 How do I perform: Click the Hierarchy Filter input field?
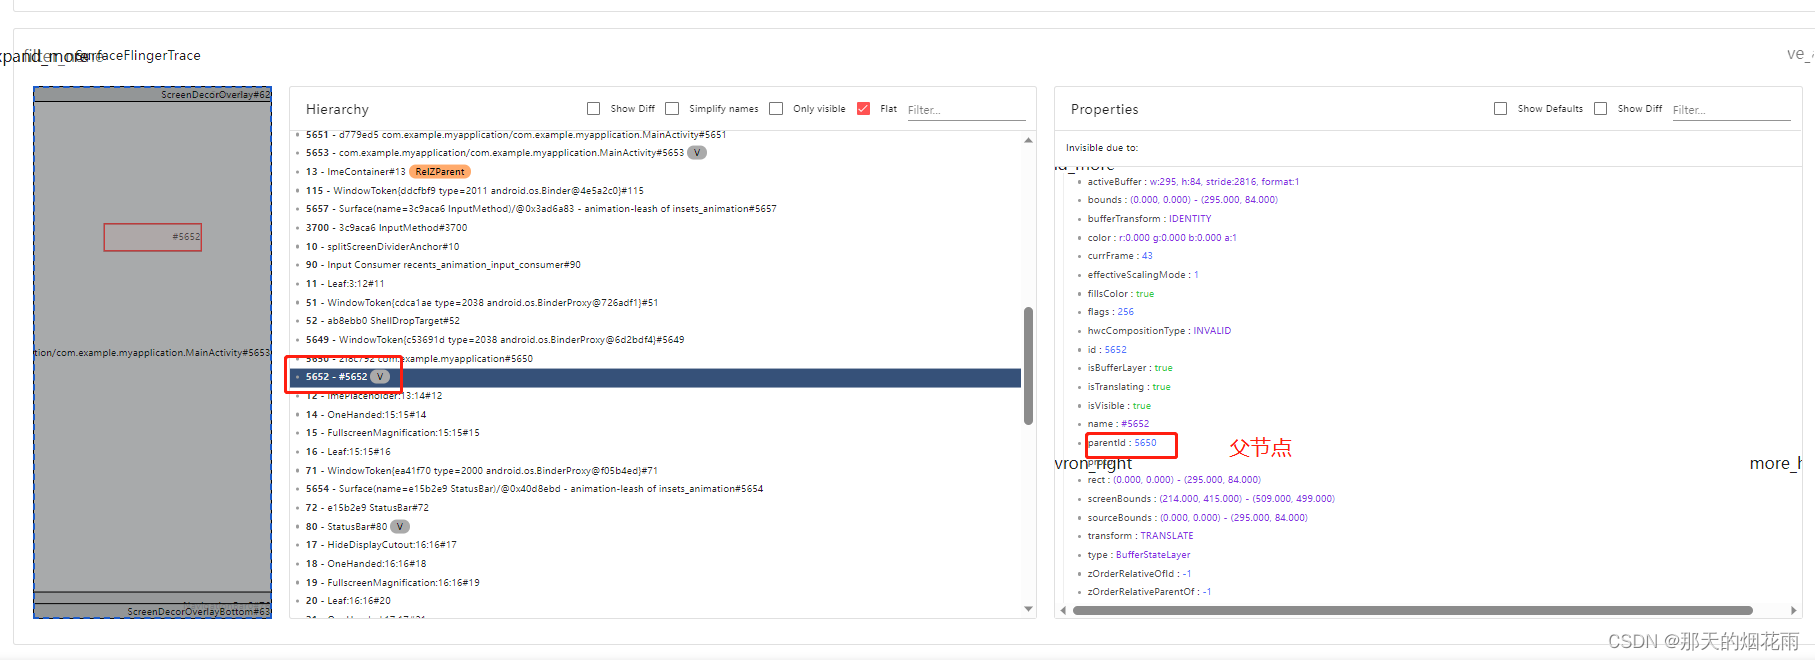[966, 110]
